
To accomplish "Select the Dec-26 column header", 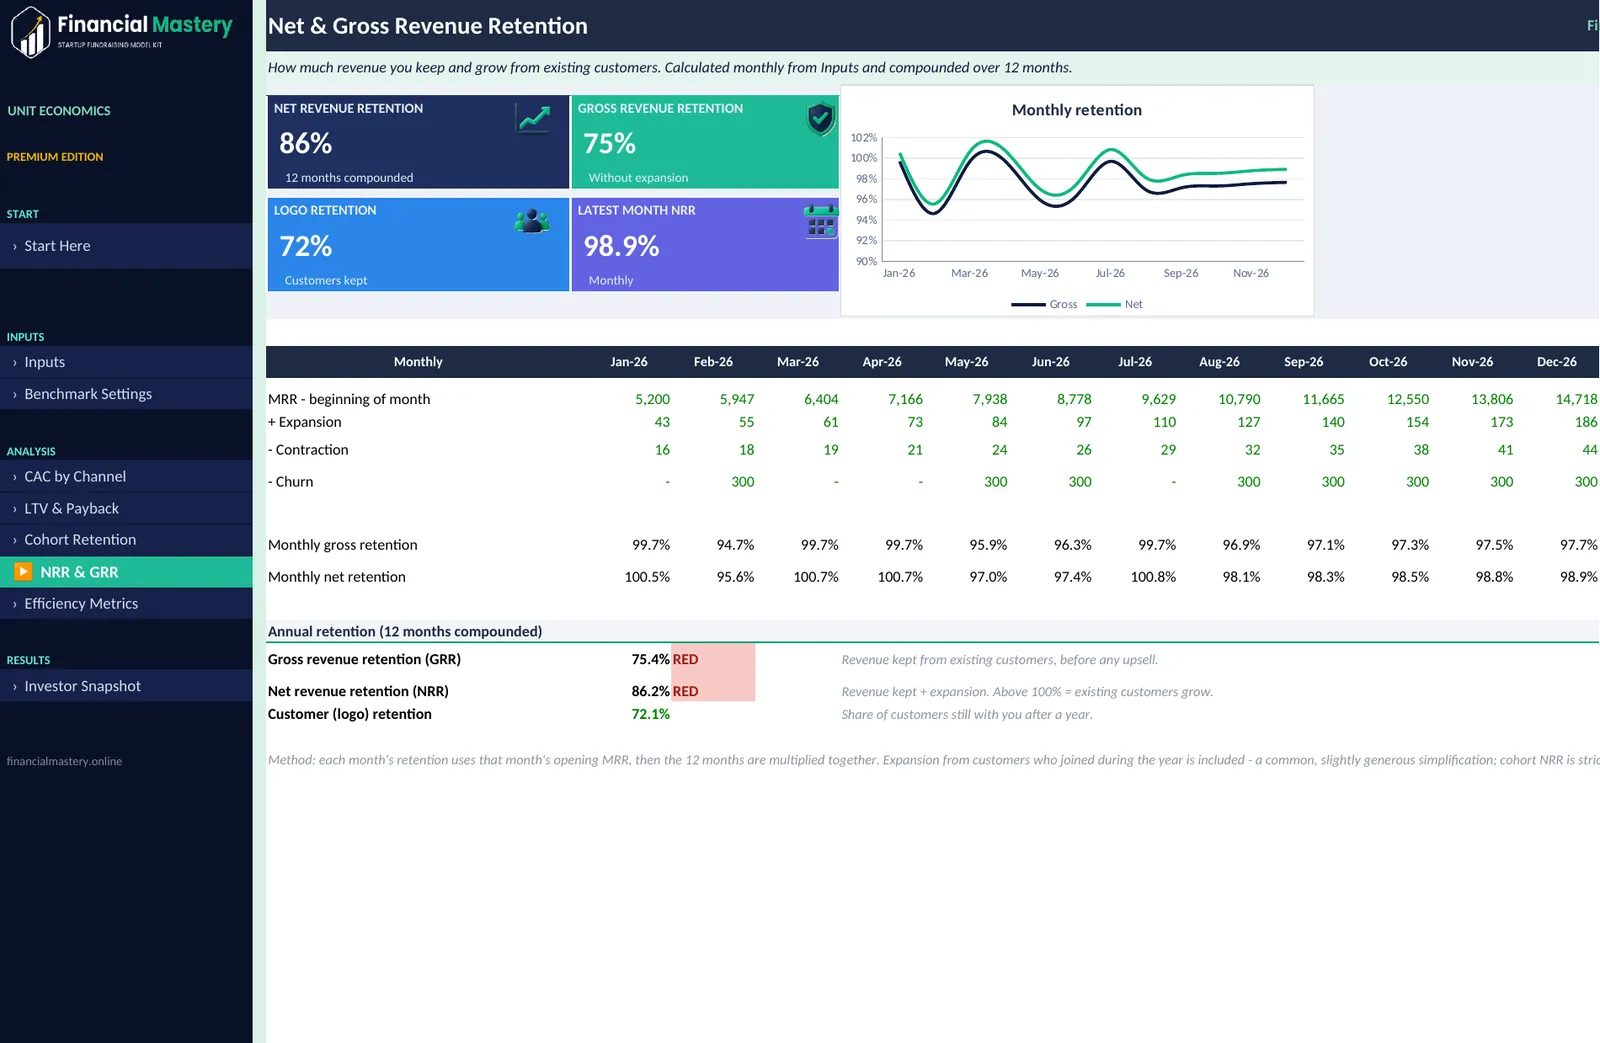I will point(1557,362).
